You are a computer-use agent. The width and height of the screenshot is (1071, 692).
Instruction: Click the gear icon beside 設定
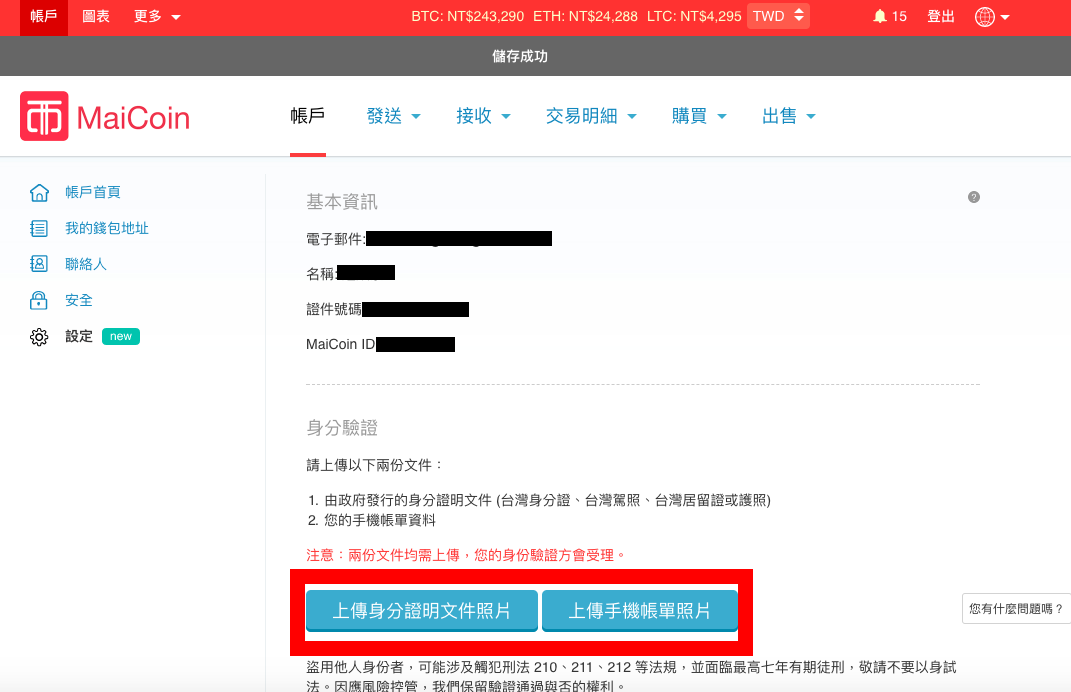[x=39, y=337]
